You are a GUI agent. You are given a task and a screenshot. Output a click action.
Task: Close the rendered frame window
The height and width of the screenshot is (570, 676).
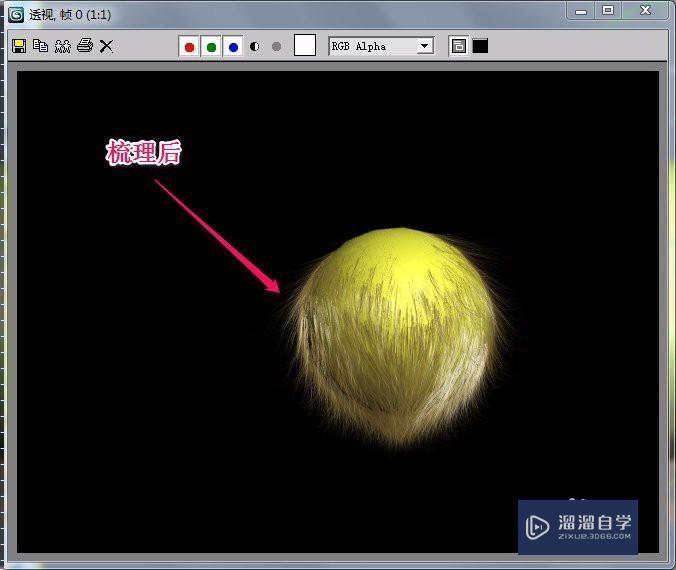[x=645, y=10]
